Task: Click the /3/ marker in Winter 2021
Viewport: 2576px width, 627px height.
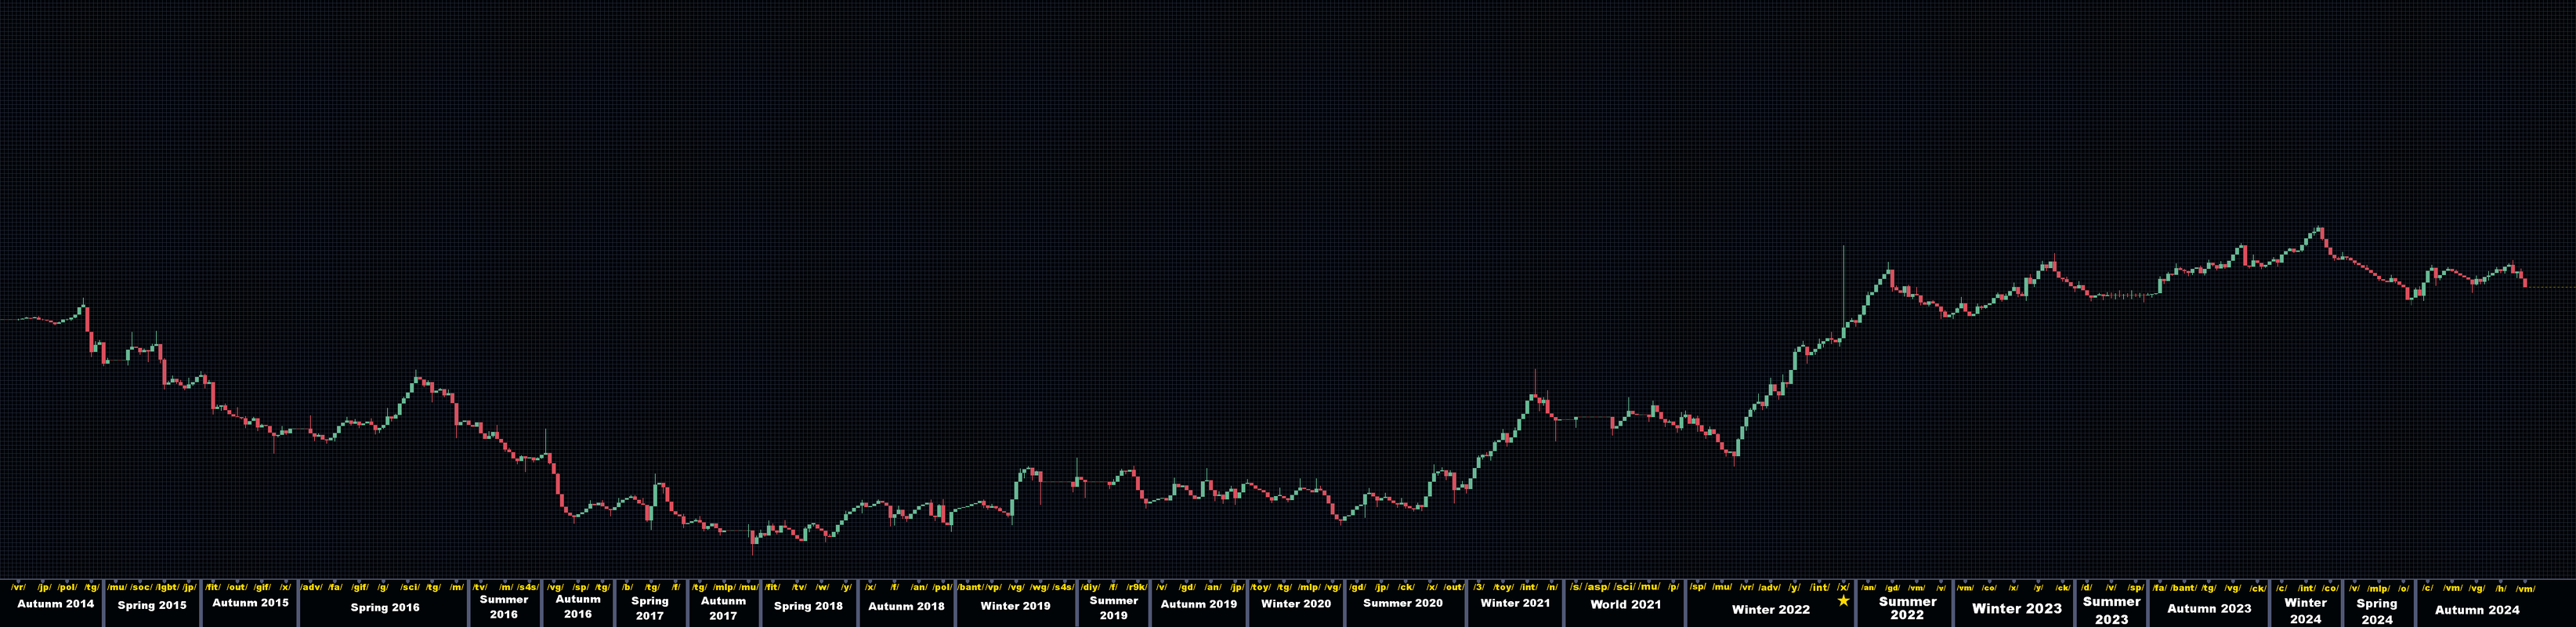Action: [1479, 587]
